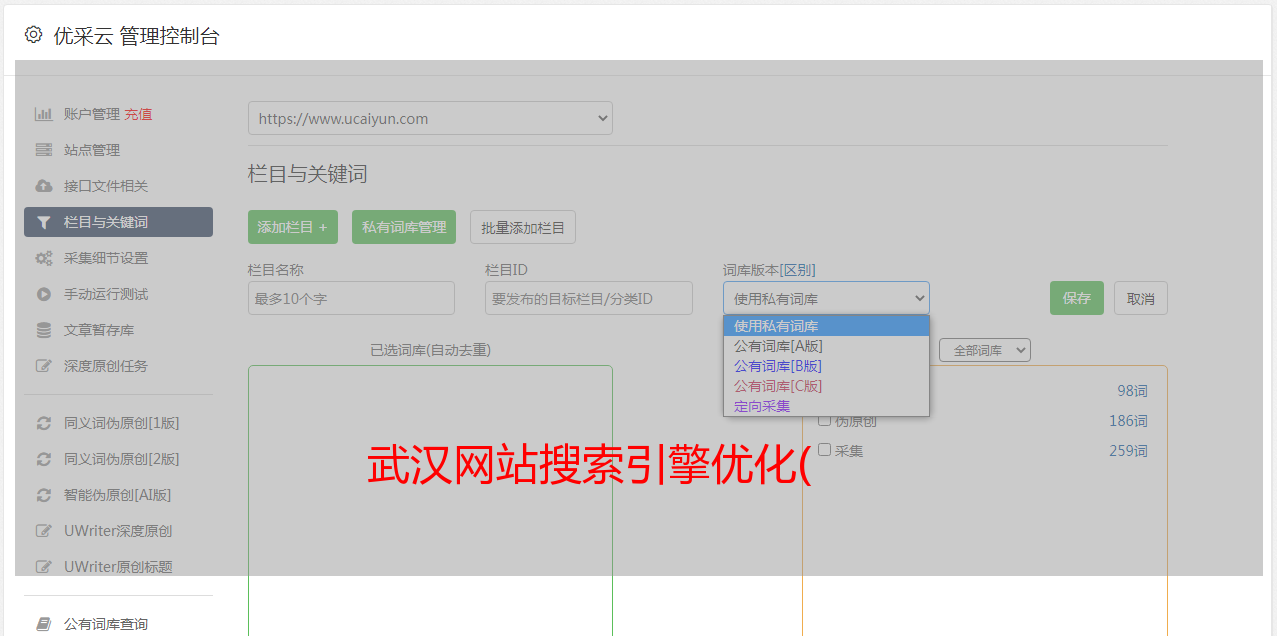Click the refresh icon beside 同义词伪原创[2版]
The height and width of the screenshot is (636, 1277).
pyautogui.click(x=43, y=459)
